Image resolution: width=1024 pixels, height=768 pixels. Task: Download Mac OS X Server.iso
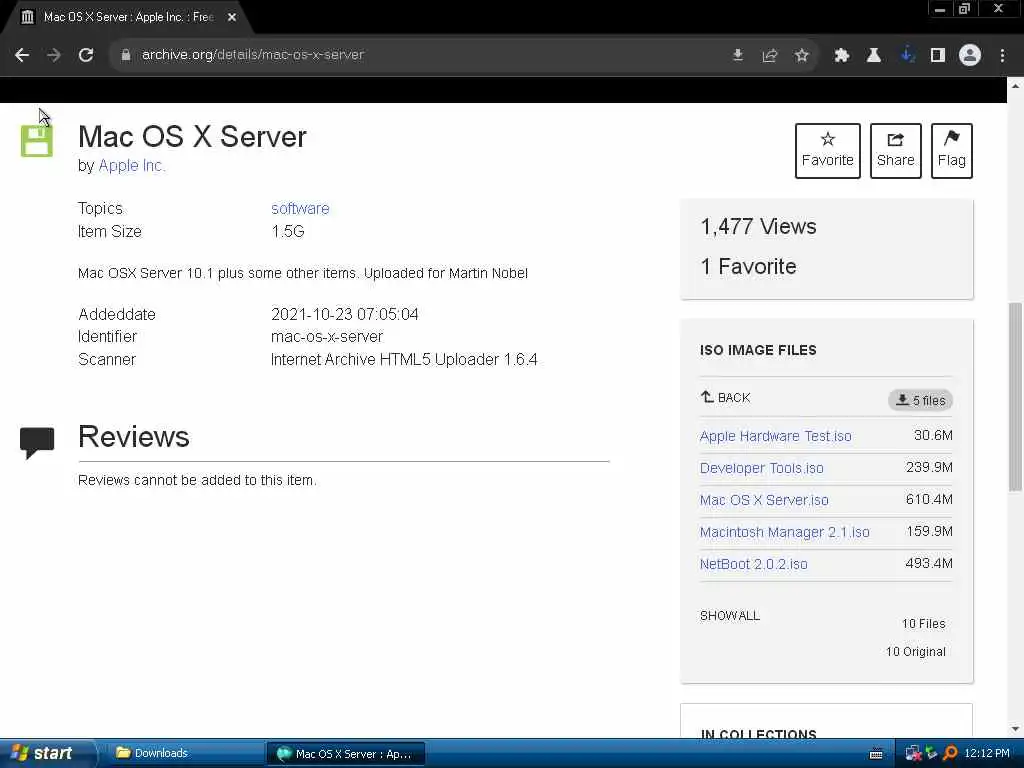(764, 500)
